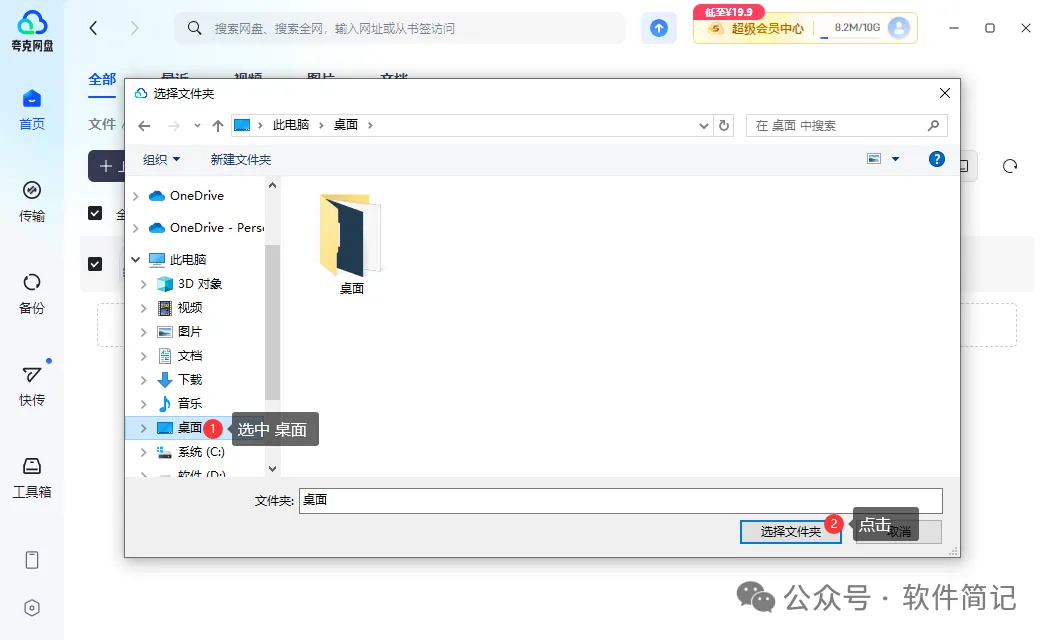
Task: Open the 超级会员中心 link
Action: click(x=767, y=28)
